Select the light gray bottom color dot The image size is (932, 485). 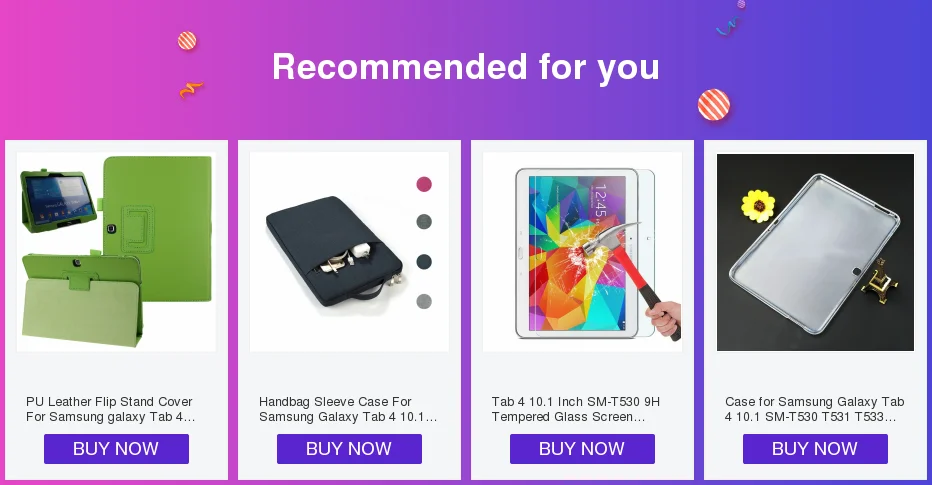tap(424, 301)
